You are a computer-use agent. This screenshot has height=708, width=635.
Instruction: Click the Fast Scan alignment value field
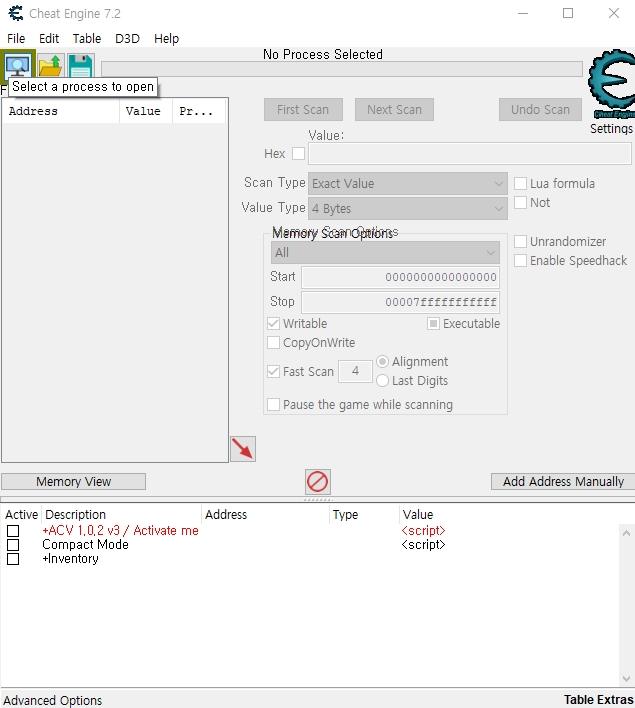click(355, 372)
